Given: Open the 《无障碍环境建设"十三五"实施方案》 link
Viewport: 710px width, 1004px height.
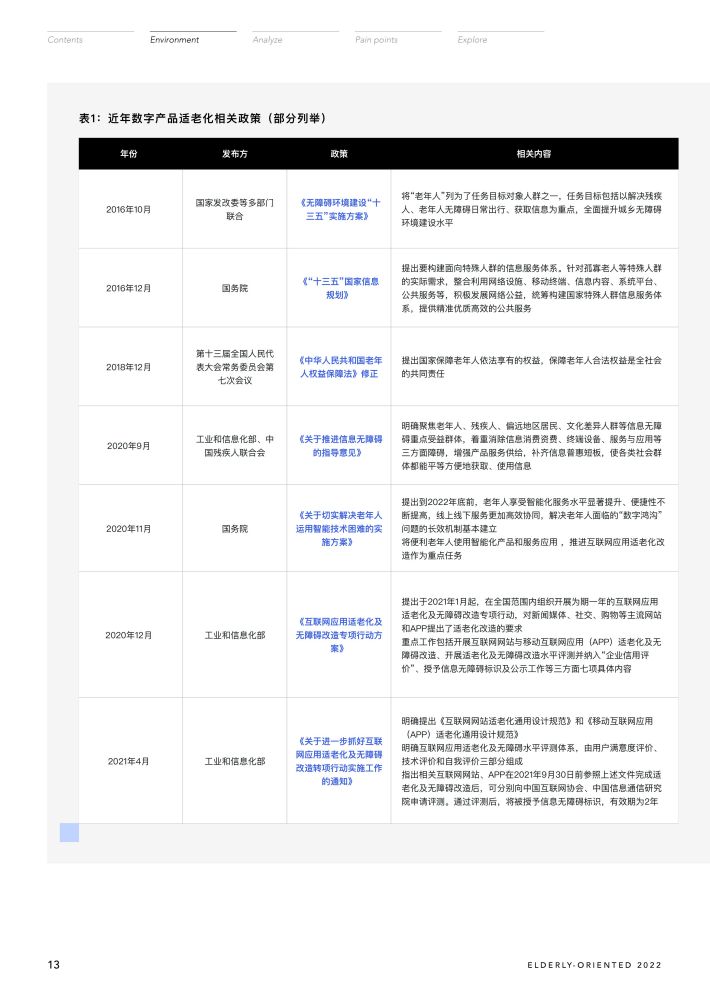Looking at the screenshot, I should [x=339, y=209].
